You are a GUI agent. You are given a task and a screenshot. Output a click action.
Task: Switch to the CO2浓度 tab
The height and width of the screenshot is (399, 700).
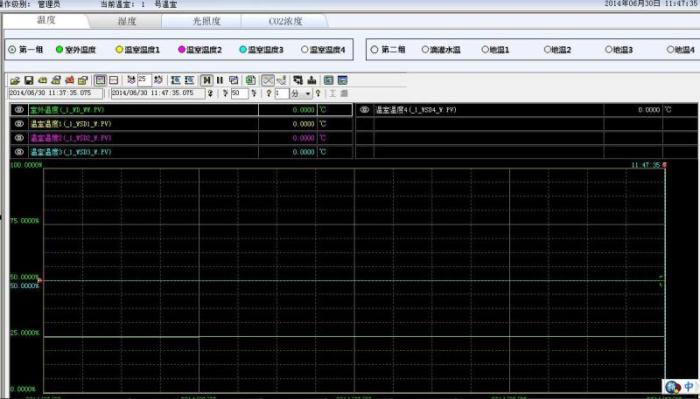(285, 21)
